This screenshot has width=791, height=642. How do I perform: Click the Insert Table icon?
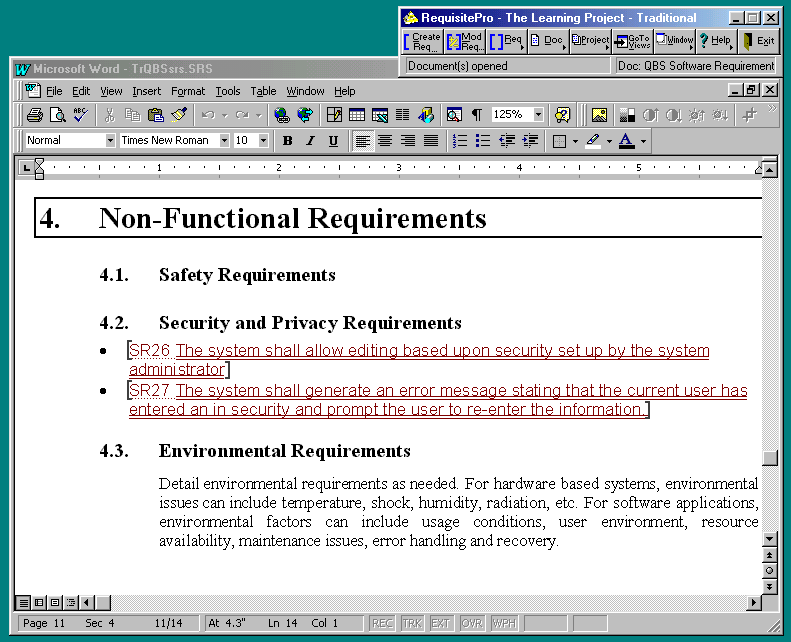coord(357,115)
